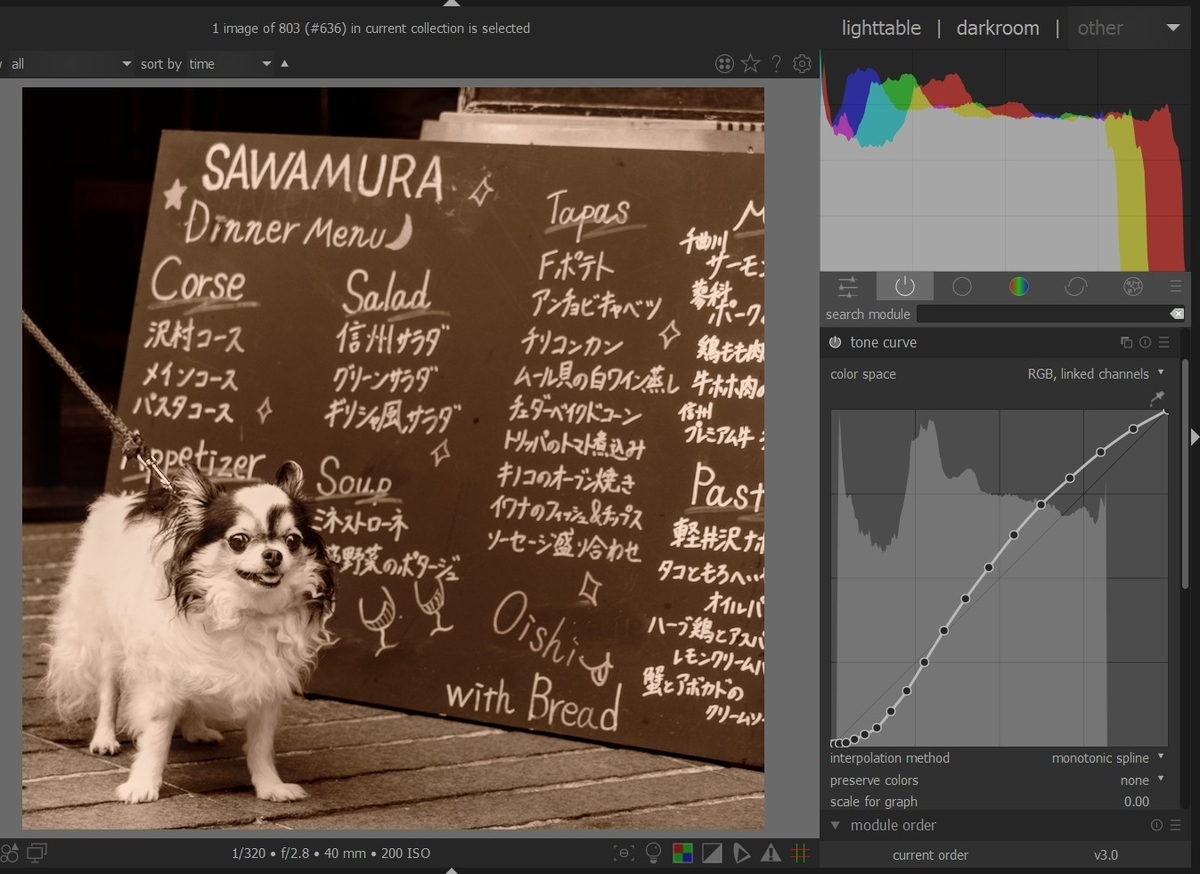Click the tone curve module title

click(883, 342)
